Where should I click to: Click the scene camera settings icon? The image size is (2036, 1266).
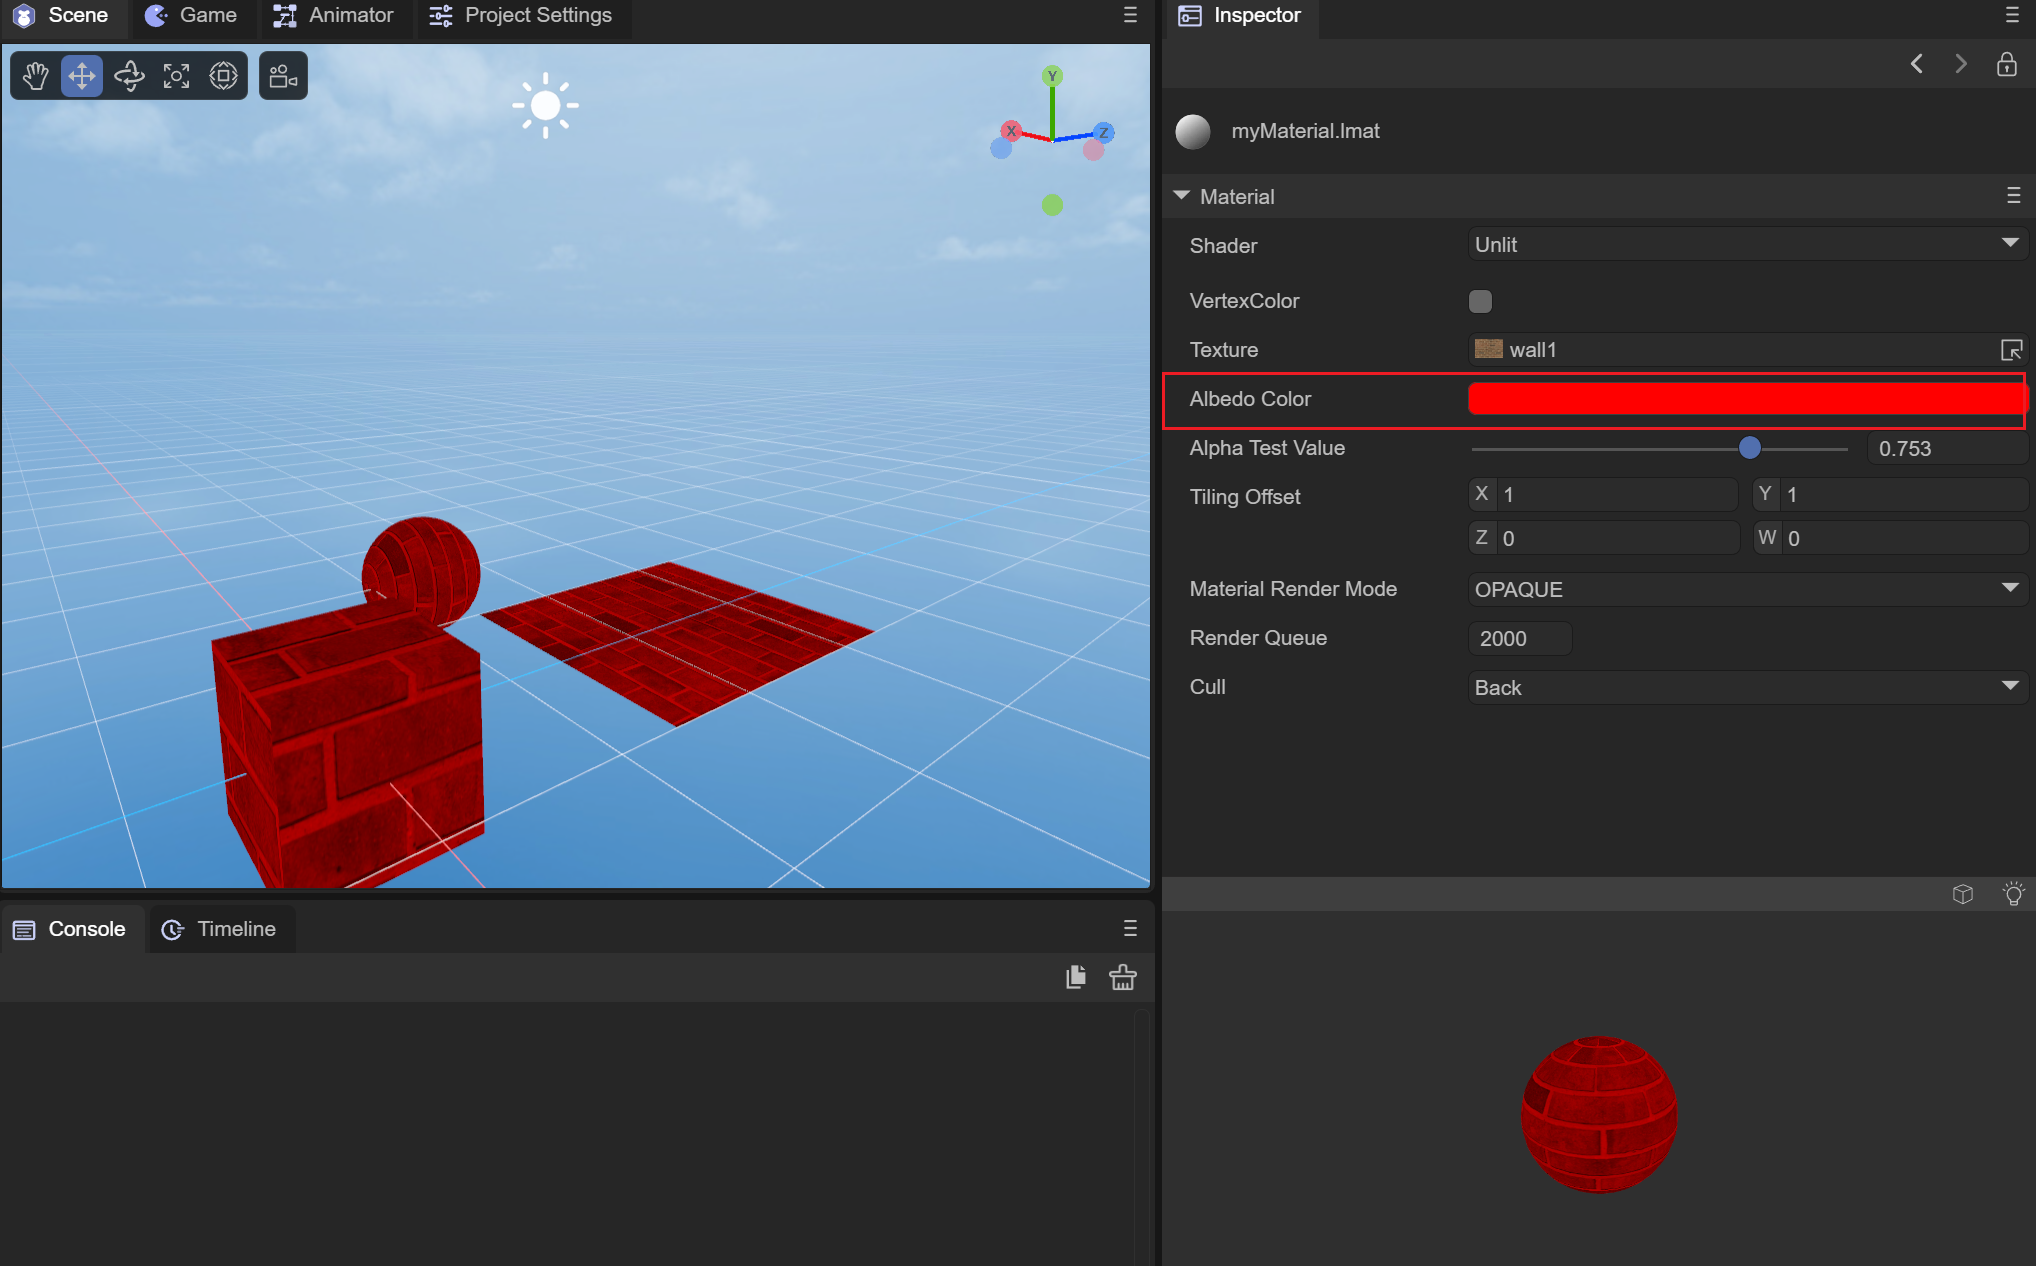coord(283,76)
